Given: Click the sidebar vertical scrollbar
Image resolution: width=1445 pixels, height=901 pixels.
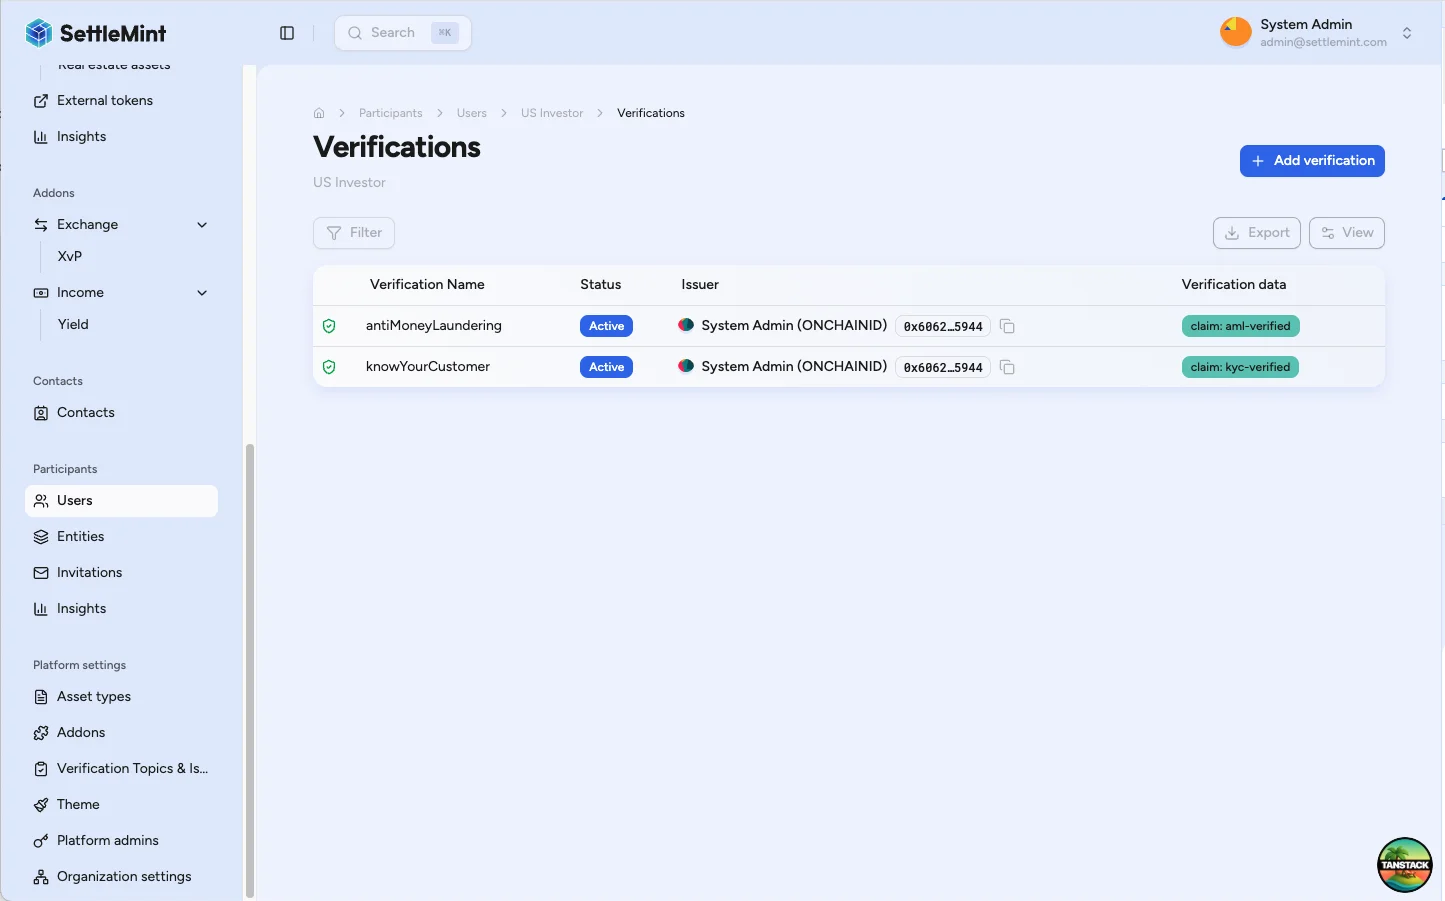Looking at the screenshot, I should [x=249, y=670].
